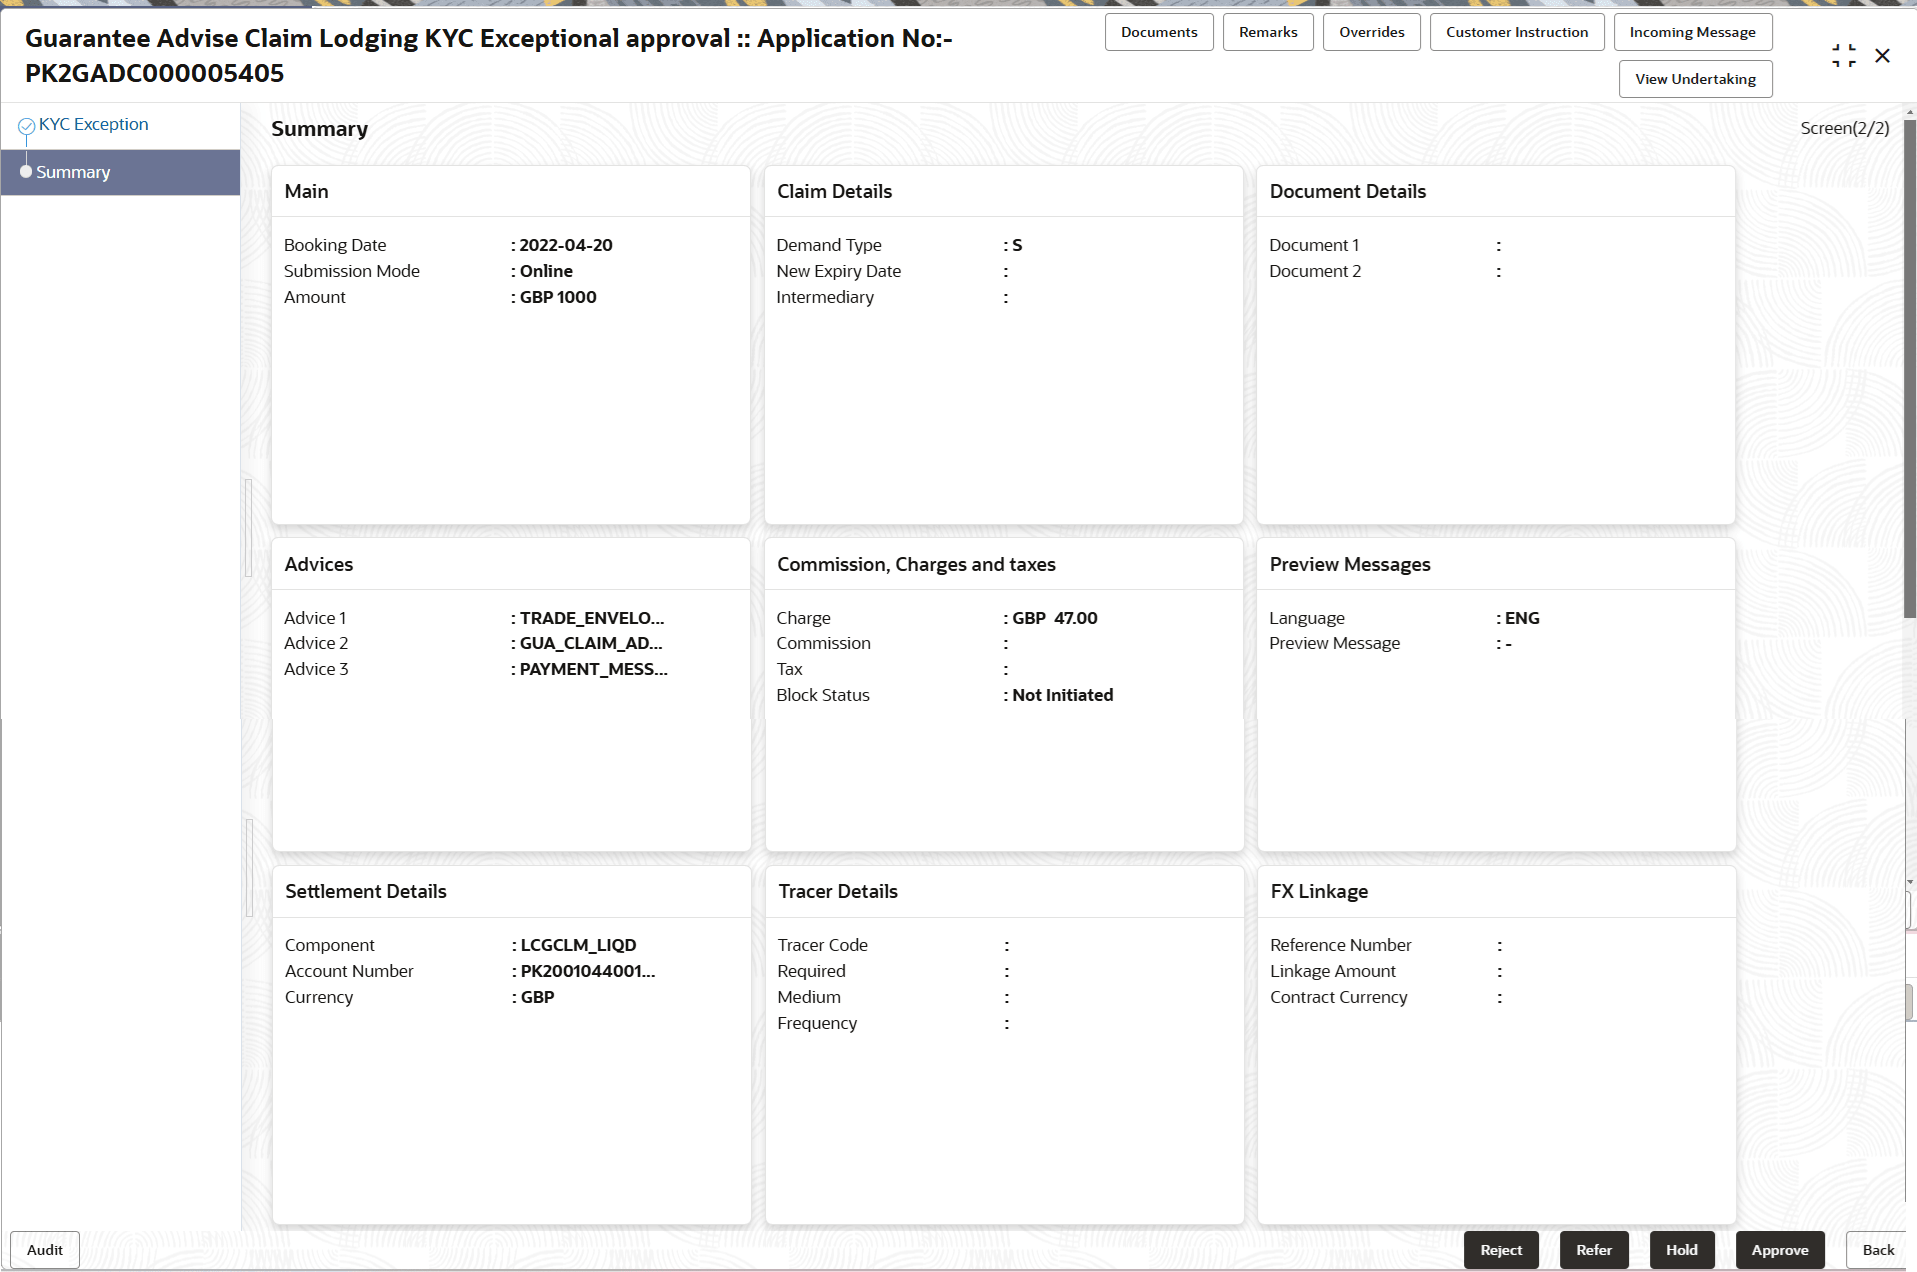Collapse the screen using the resize icon
Screen dimensions: 1917x1272
tap(1843, 55)
